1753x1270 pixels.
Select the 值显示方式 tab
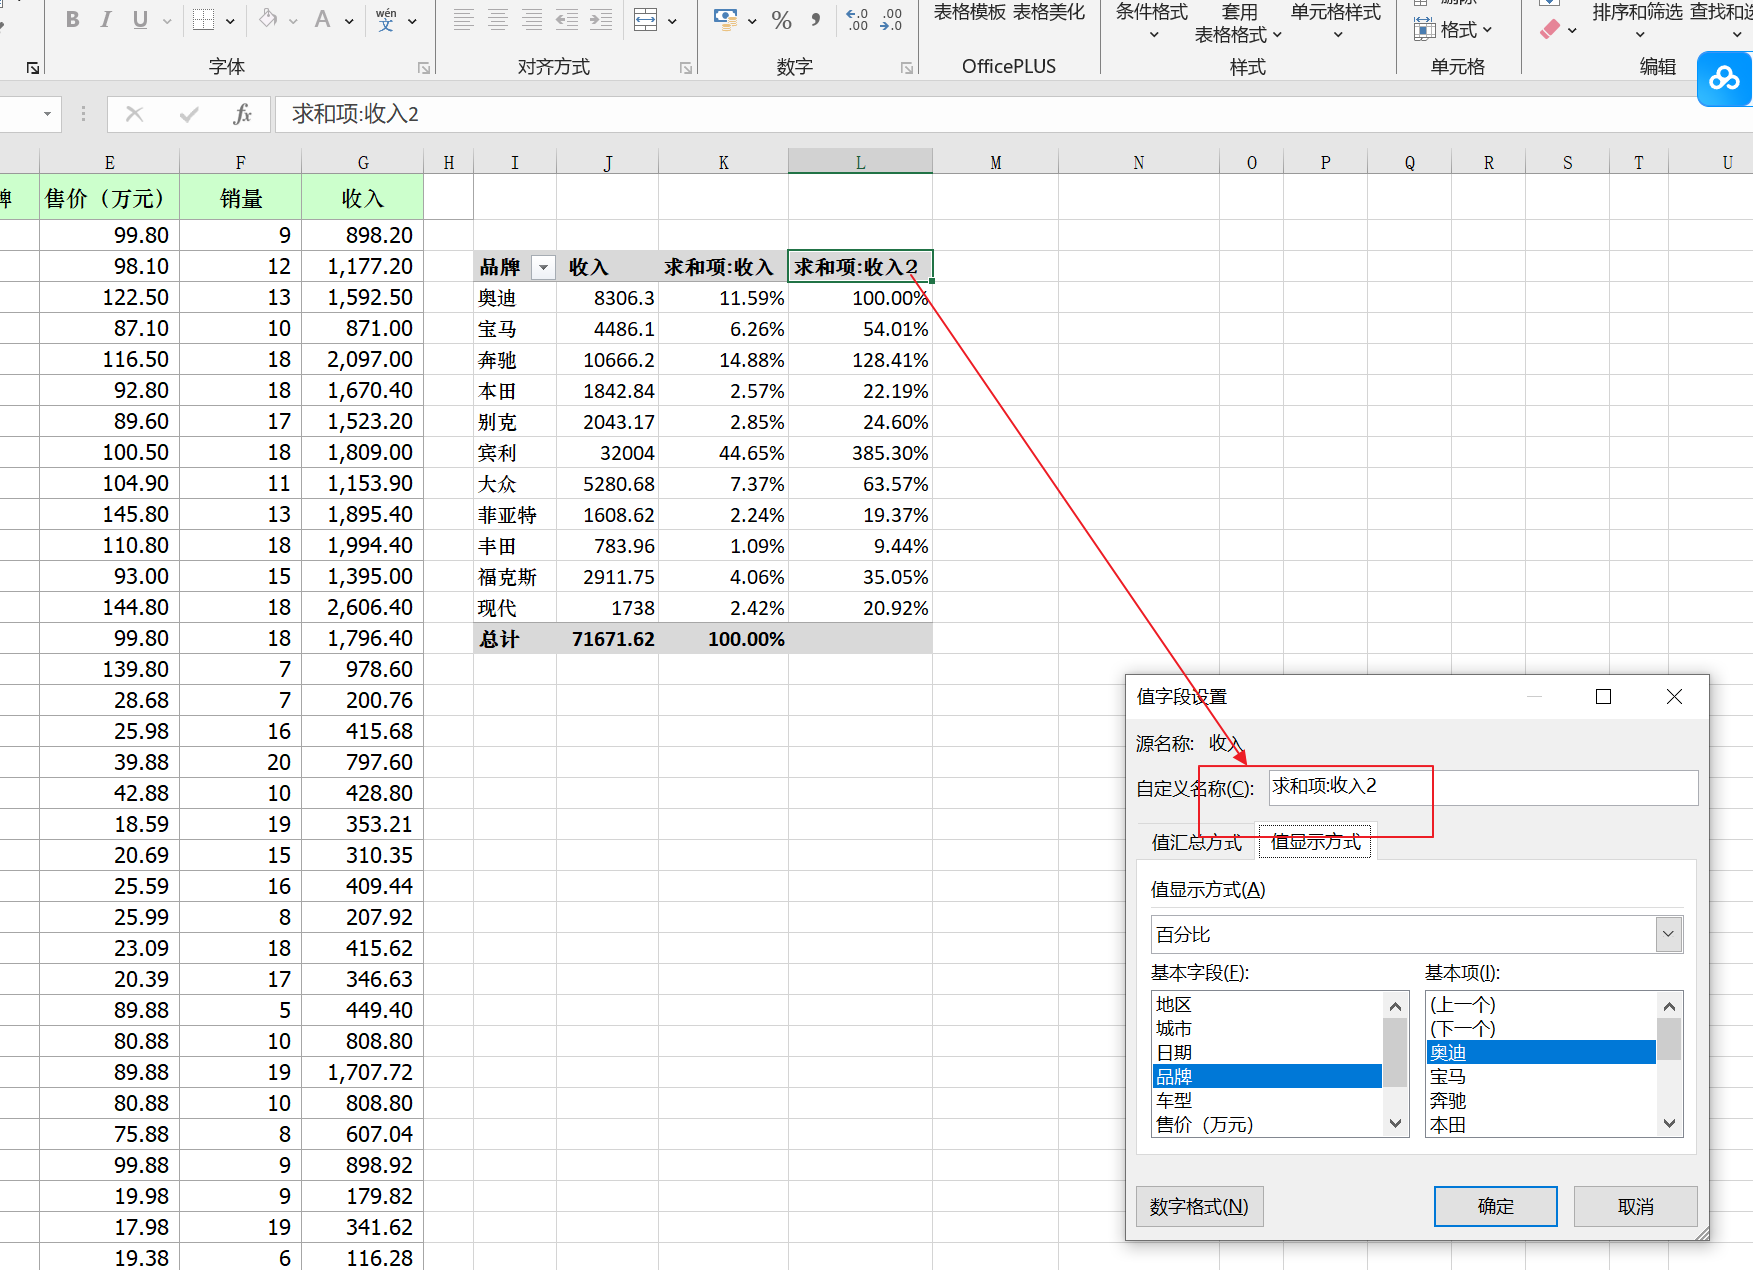pyautogui.click(x=1316, y=842)
